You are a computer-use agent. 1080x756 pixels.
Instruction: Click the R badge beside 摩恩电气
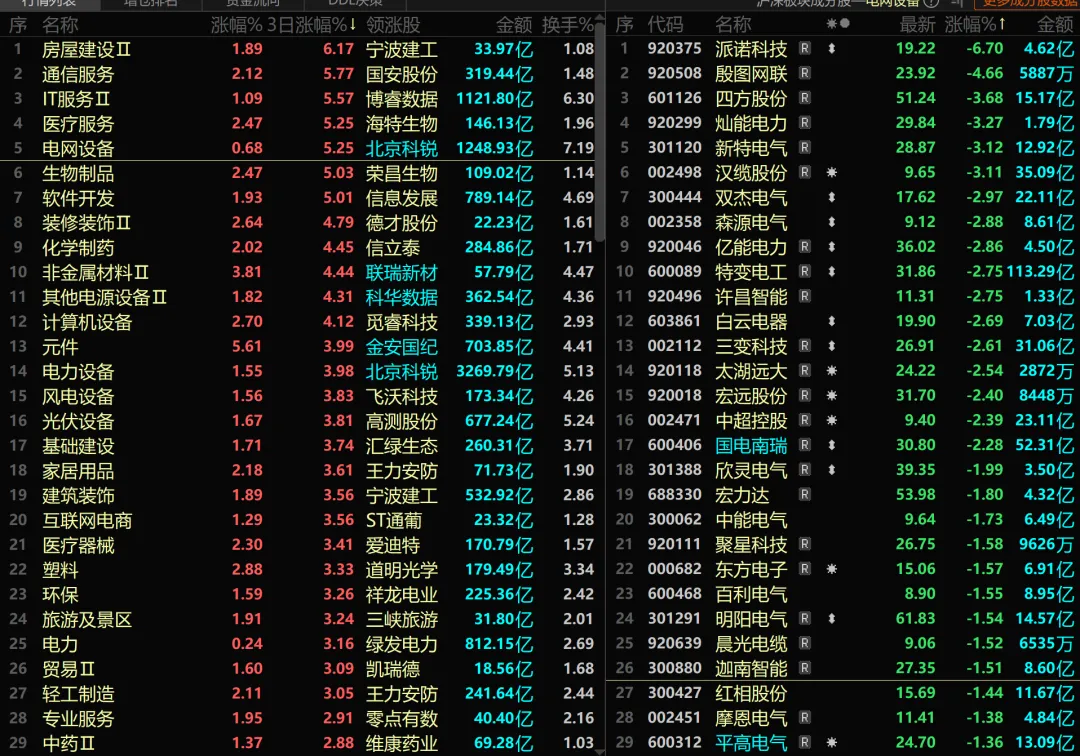[804, 717]
